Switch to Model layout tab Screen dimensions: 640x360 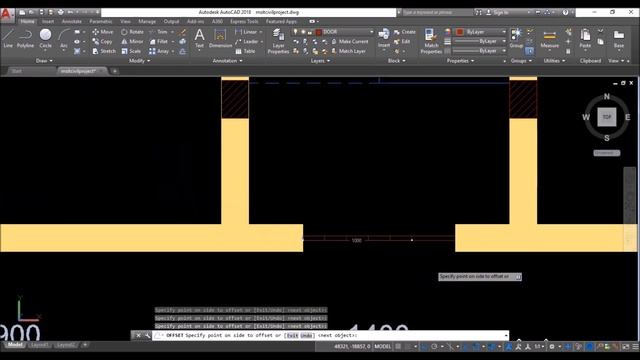click(15, 345)
